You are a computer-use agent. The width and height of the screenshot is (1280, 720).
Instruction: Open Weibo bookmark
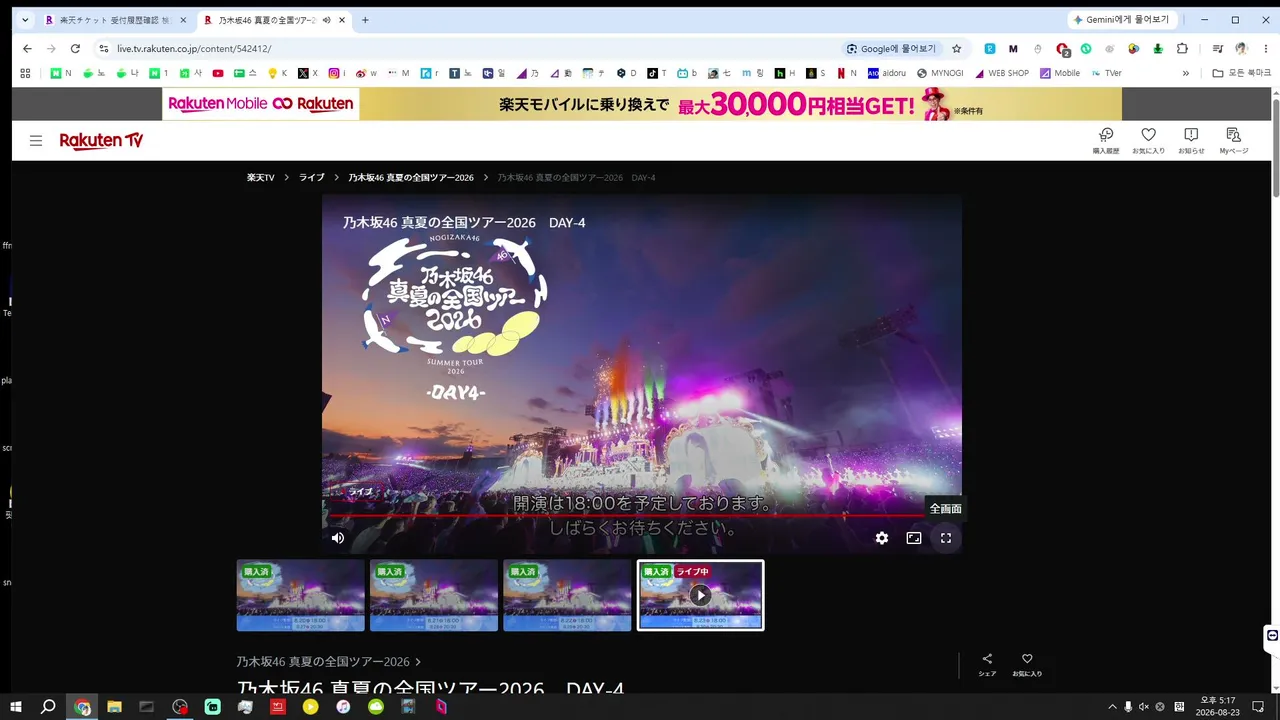click(366, 73)
